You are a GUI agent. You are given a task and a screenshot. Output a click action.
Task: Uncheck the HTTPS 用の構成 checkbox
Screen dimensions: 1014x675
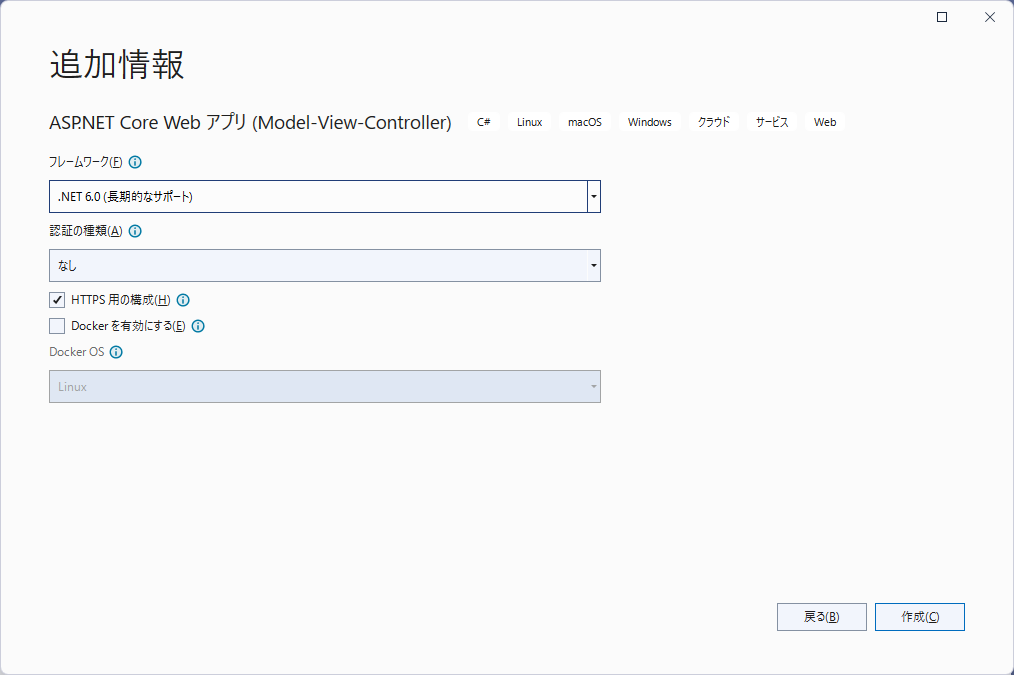tap(57, 300)
